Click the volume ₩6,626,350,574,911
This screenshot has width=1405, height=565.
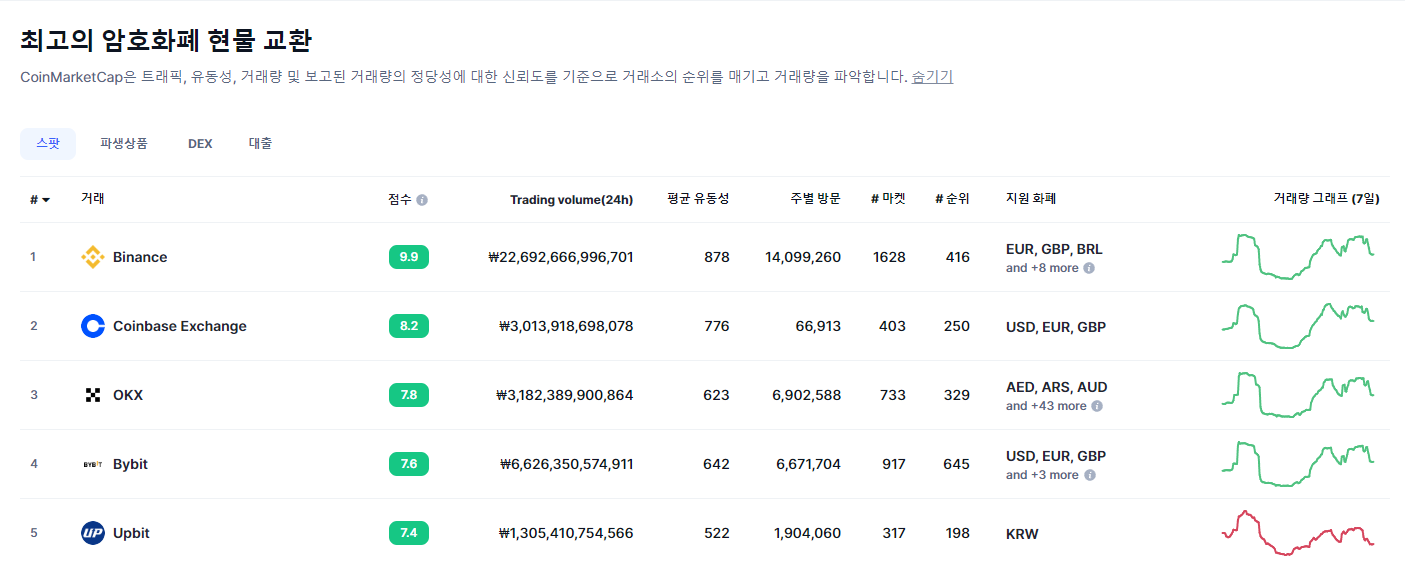[567, 464]
